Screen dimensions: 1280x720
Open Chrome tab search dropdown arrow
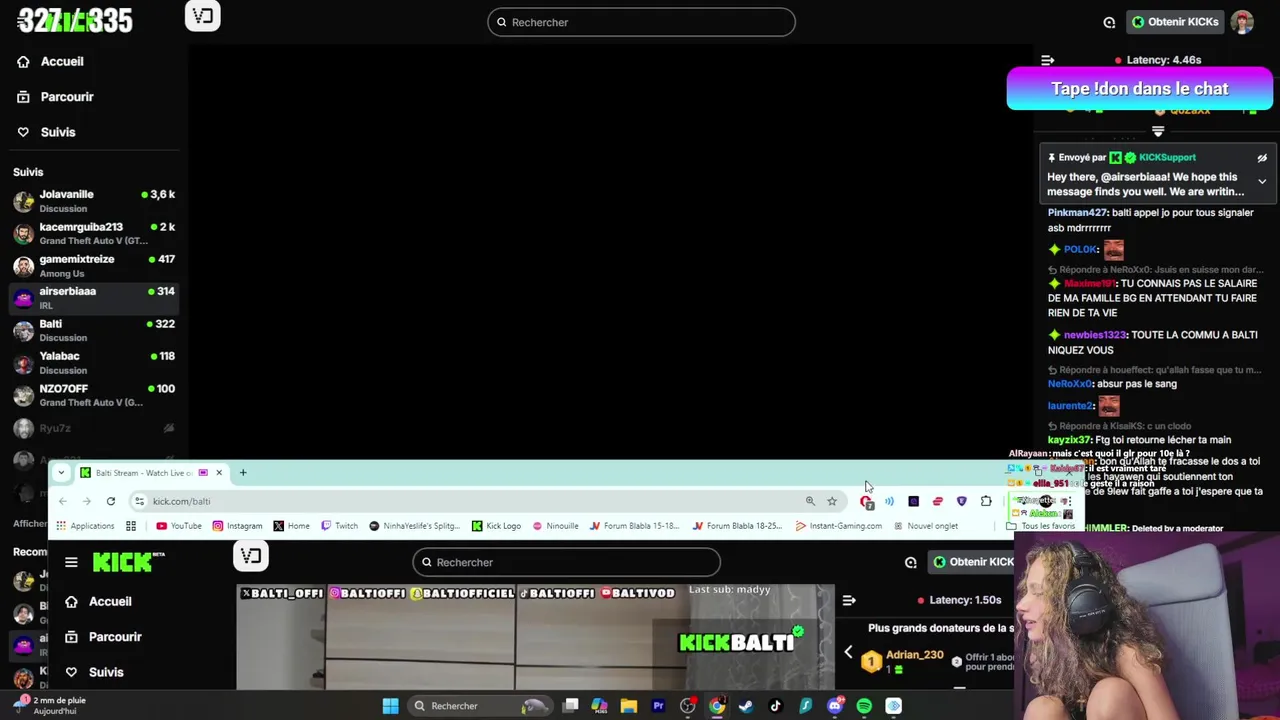(x=61, y=473)
